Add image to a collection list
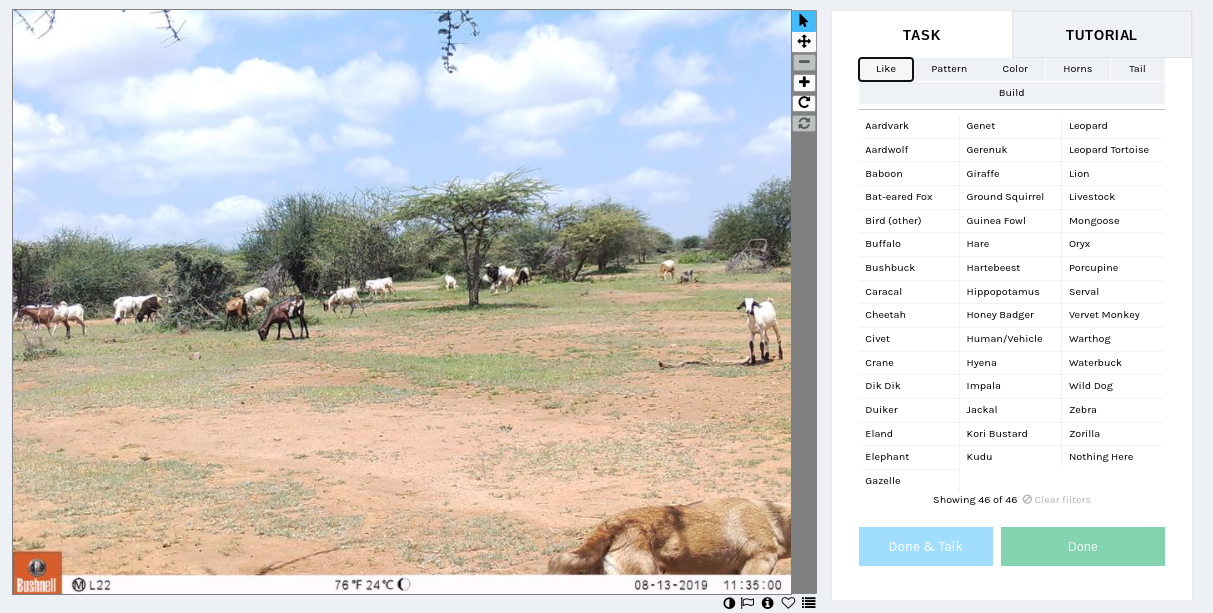Viewport: 1213px width, 613px height. point(808,603)
